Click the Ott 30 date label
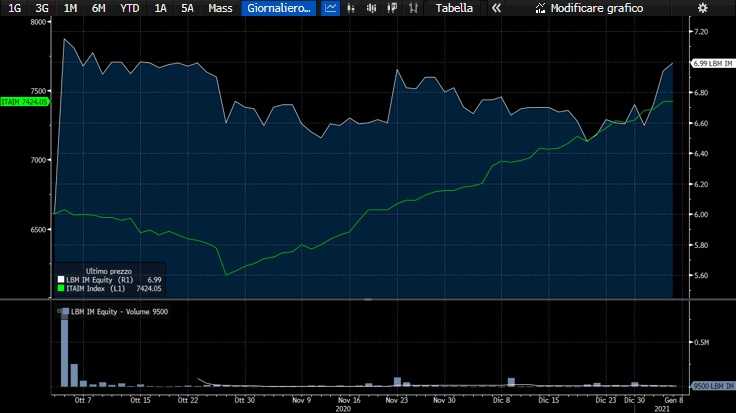737x413 pixels. [244, 400]
